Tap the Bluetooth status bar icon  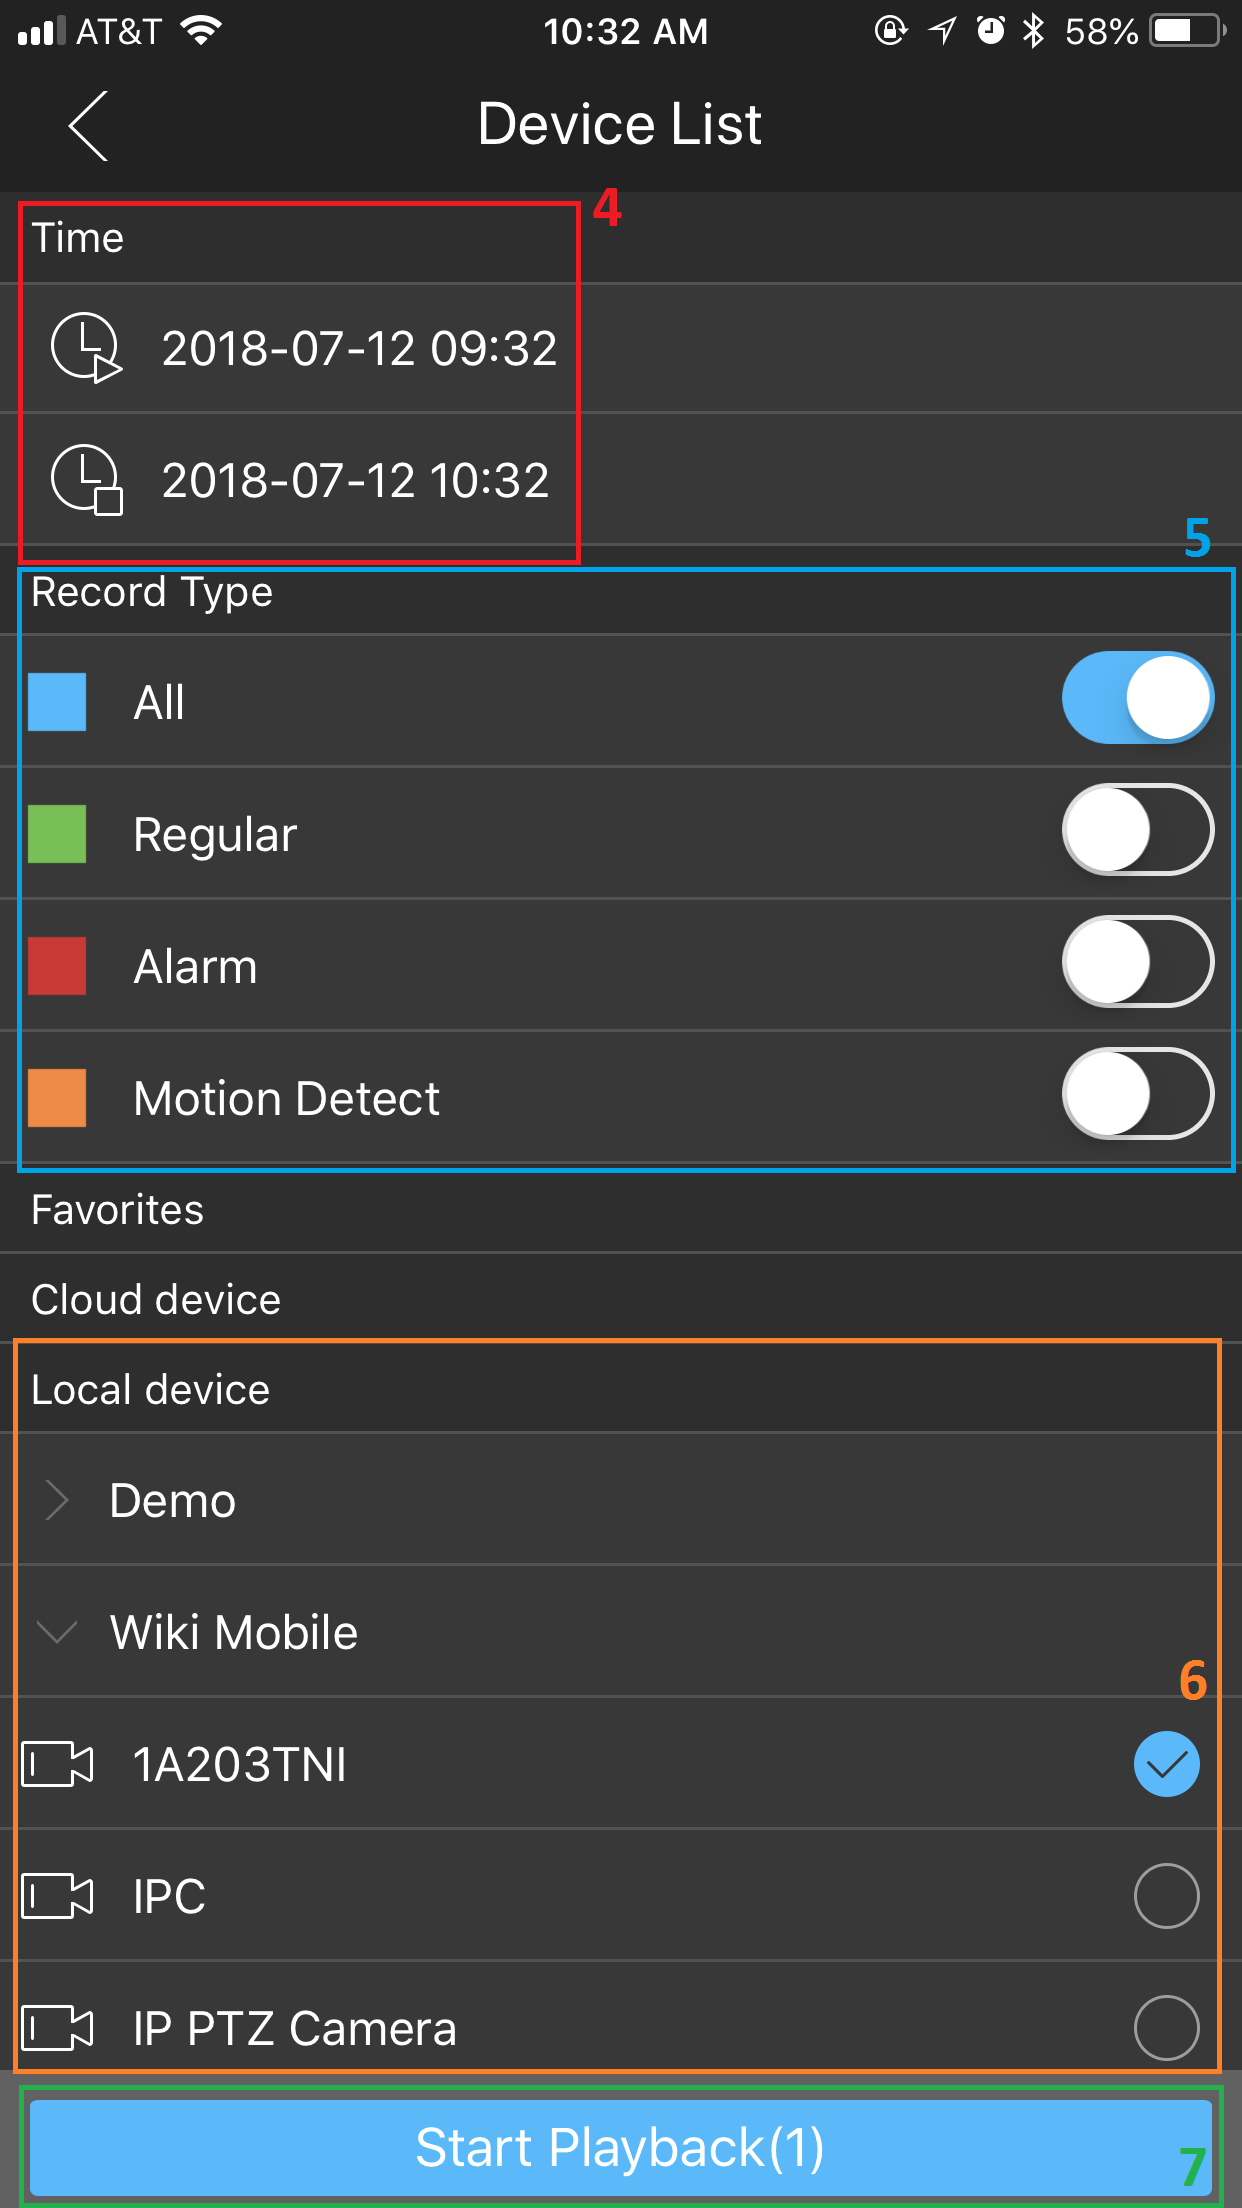tap(1033, 32)
